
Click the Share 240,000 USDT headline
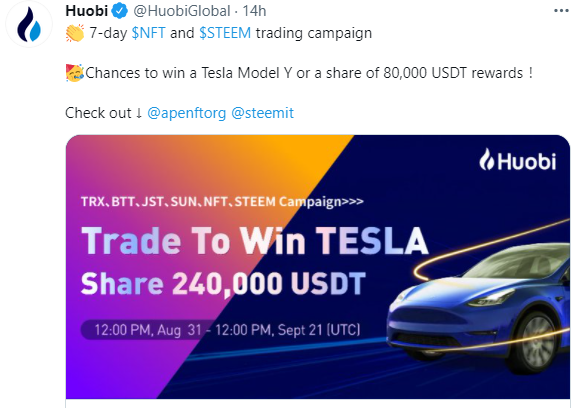[223, 284]
